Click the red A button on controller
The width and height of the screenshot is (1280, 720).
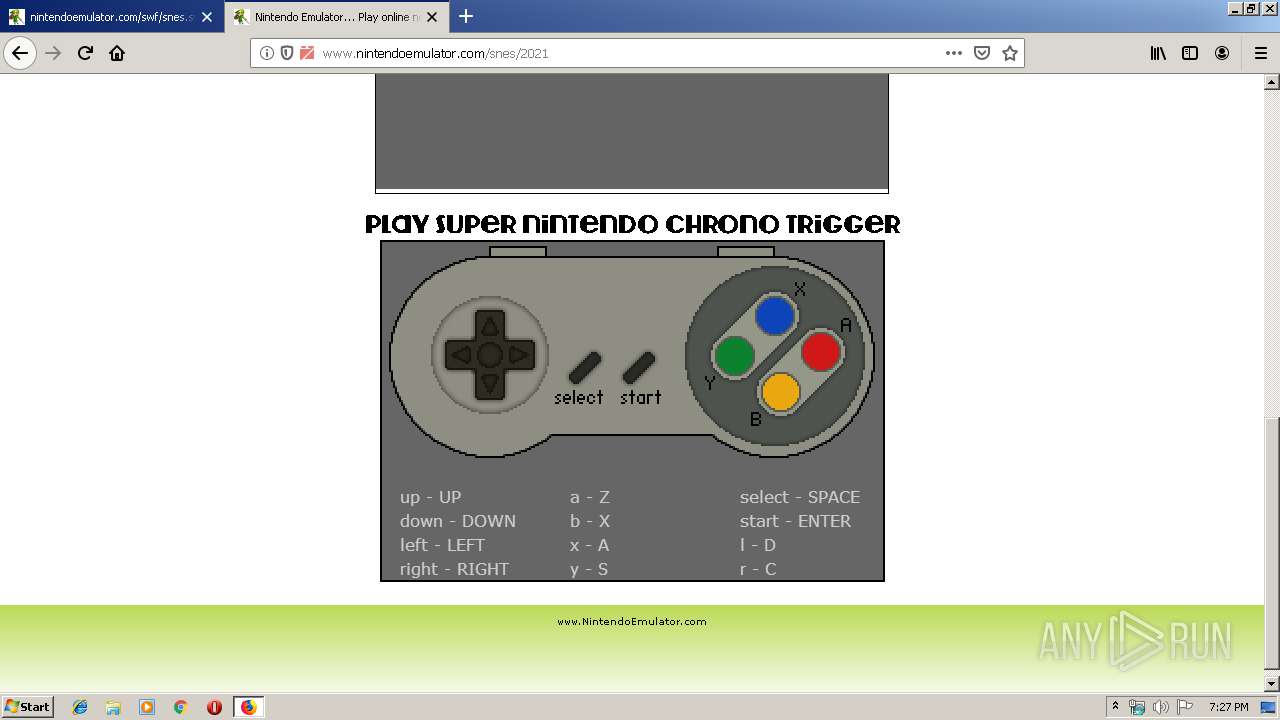821,352
